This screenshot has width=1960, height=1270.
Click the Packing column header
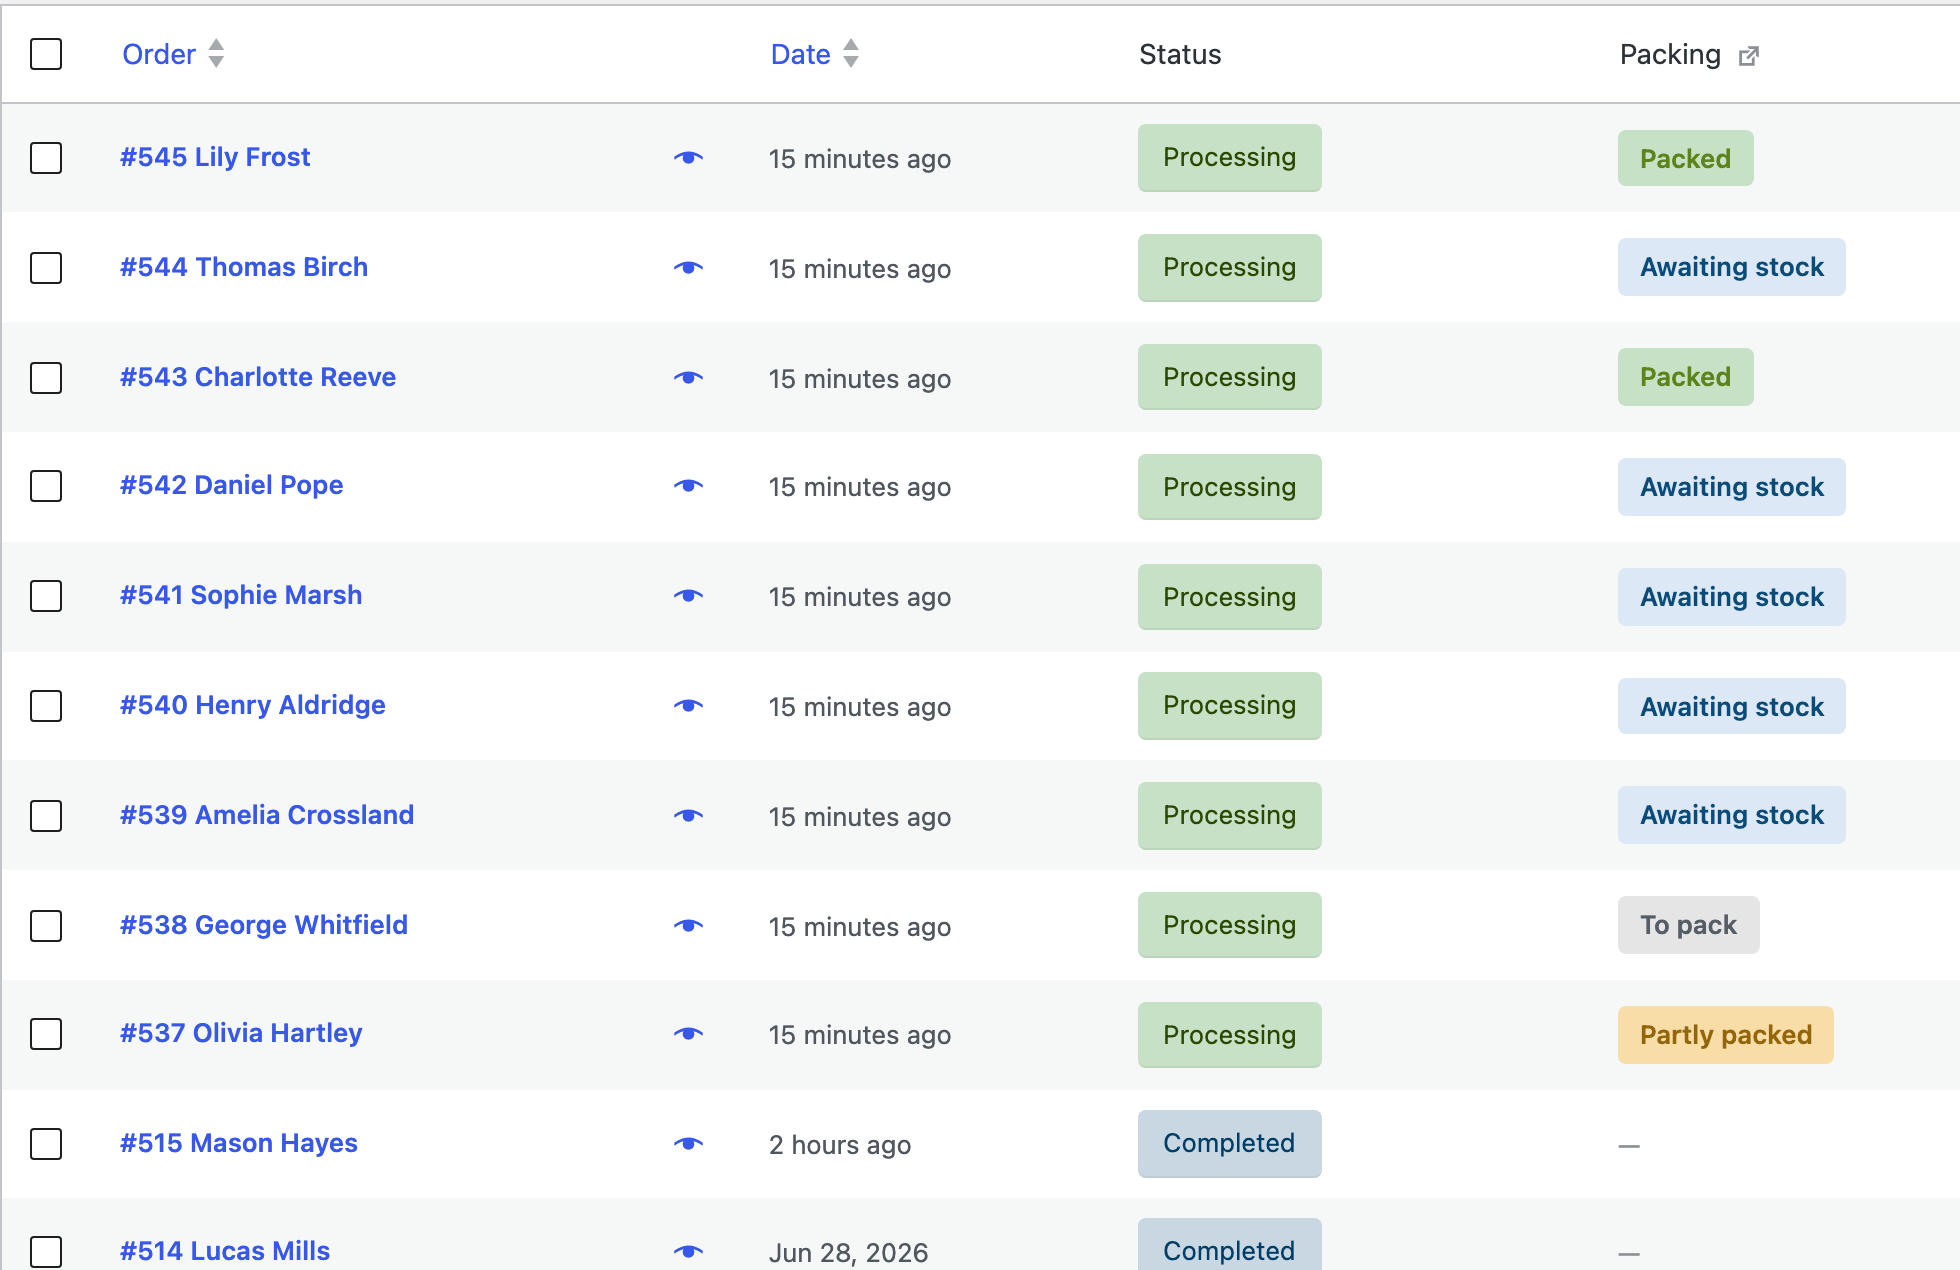click(1670, 54)
